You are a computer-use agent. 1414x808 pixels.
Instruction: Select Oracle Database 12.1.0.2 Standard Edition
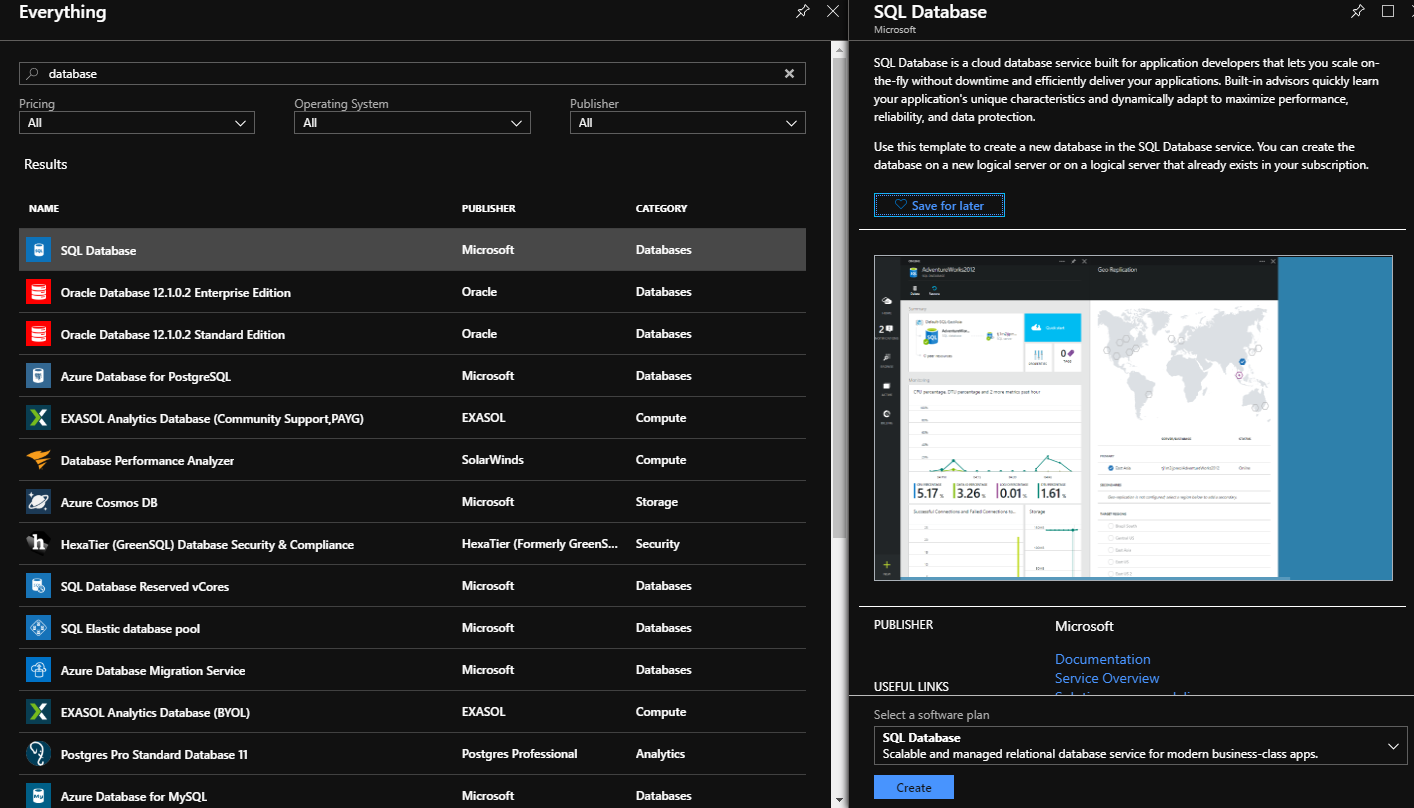412,334
